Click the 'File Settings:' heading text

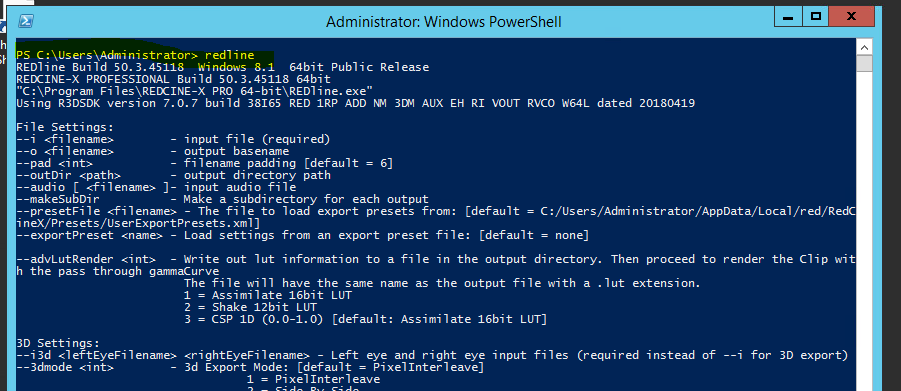click(x=65, y=126)
